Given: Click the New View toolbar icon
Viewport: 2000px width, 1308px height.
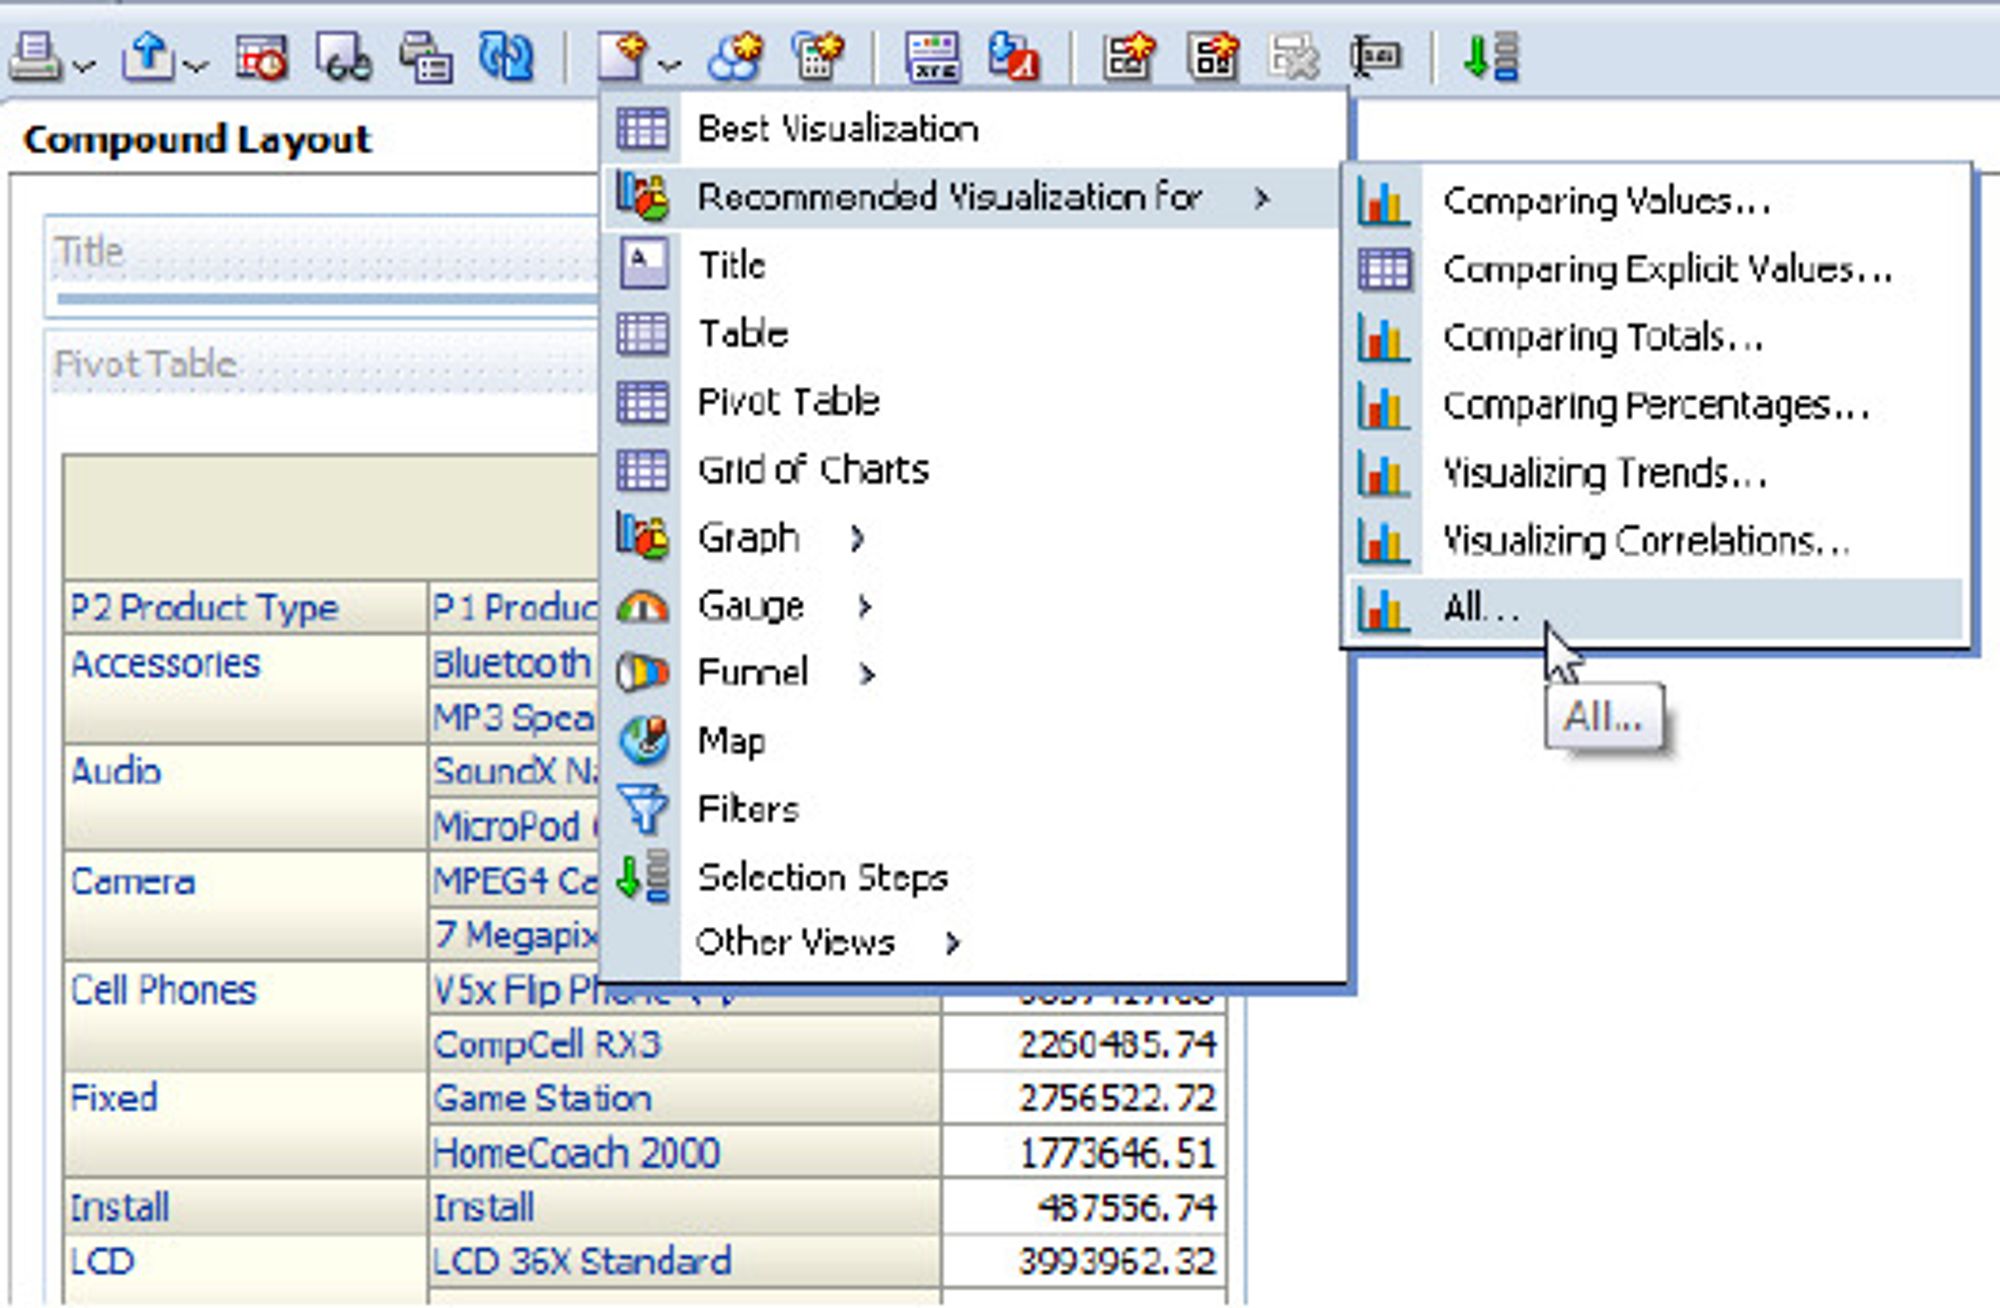Looking at the screenshot, I should coord(622,56).
